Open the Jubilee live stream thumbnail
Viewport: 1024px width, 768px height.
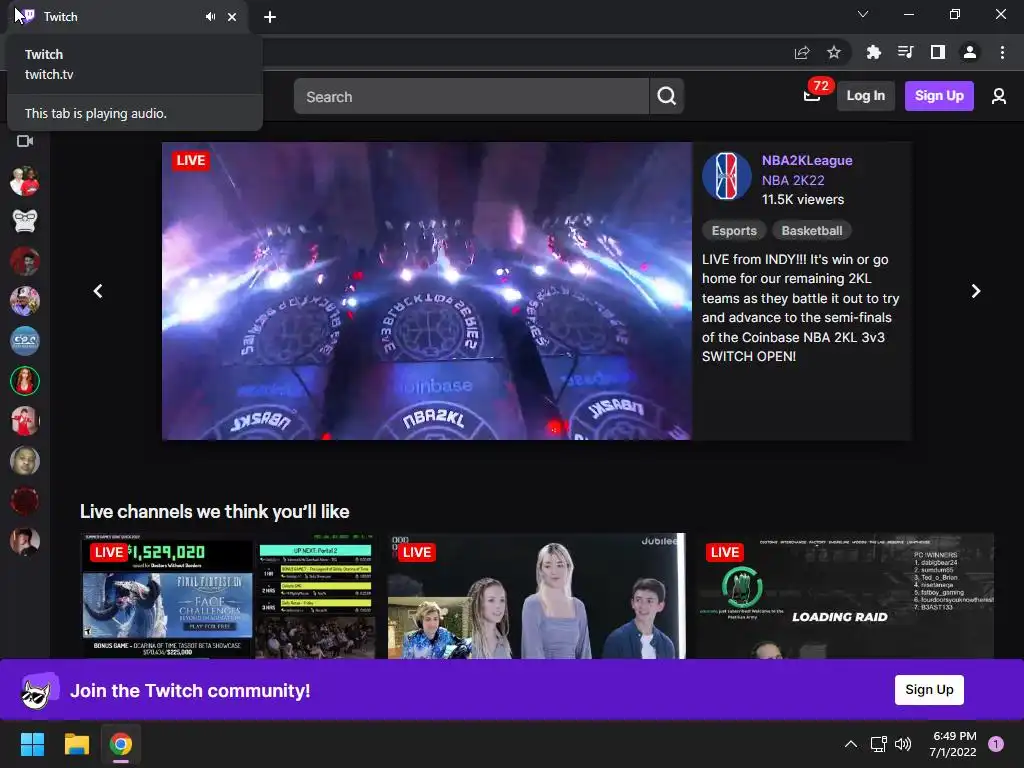[536, 596]
